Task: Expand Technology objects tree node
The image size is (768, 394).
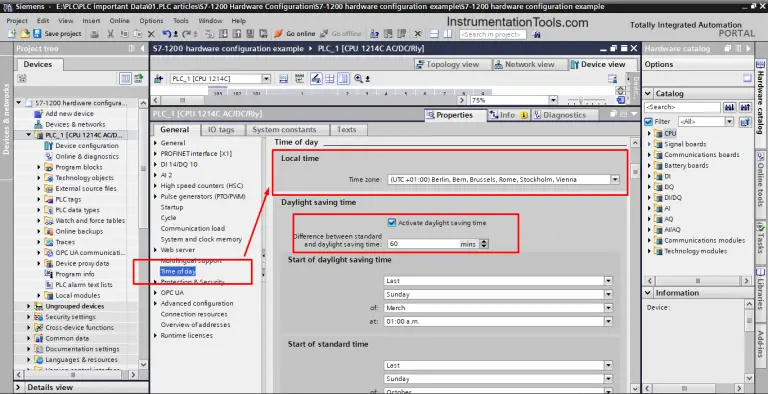Action: click(x=39, y=178)
